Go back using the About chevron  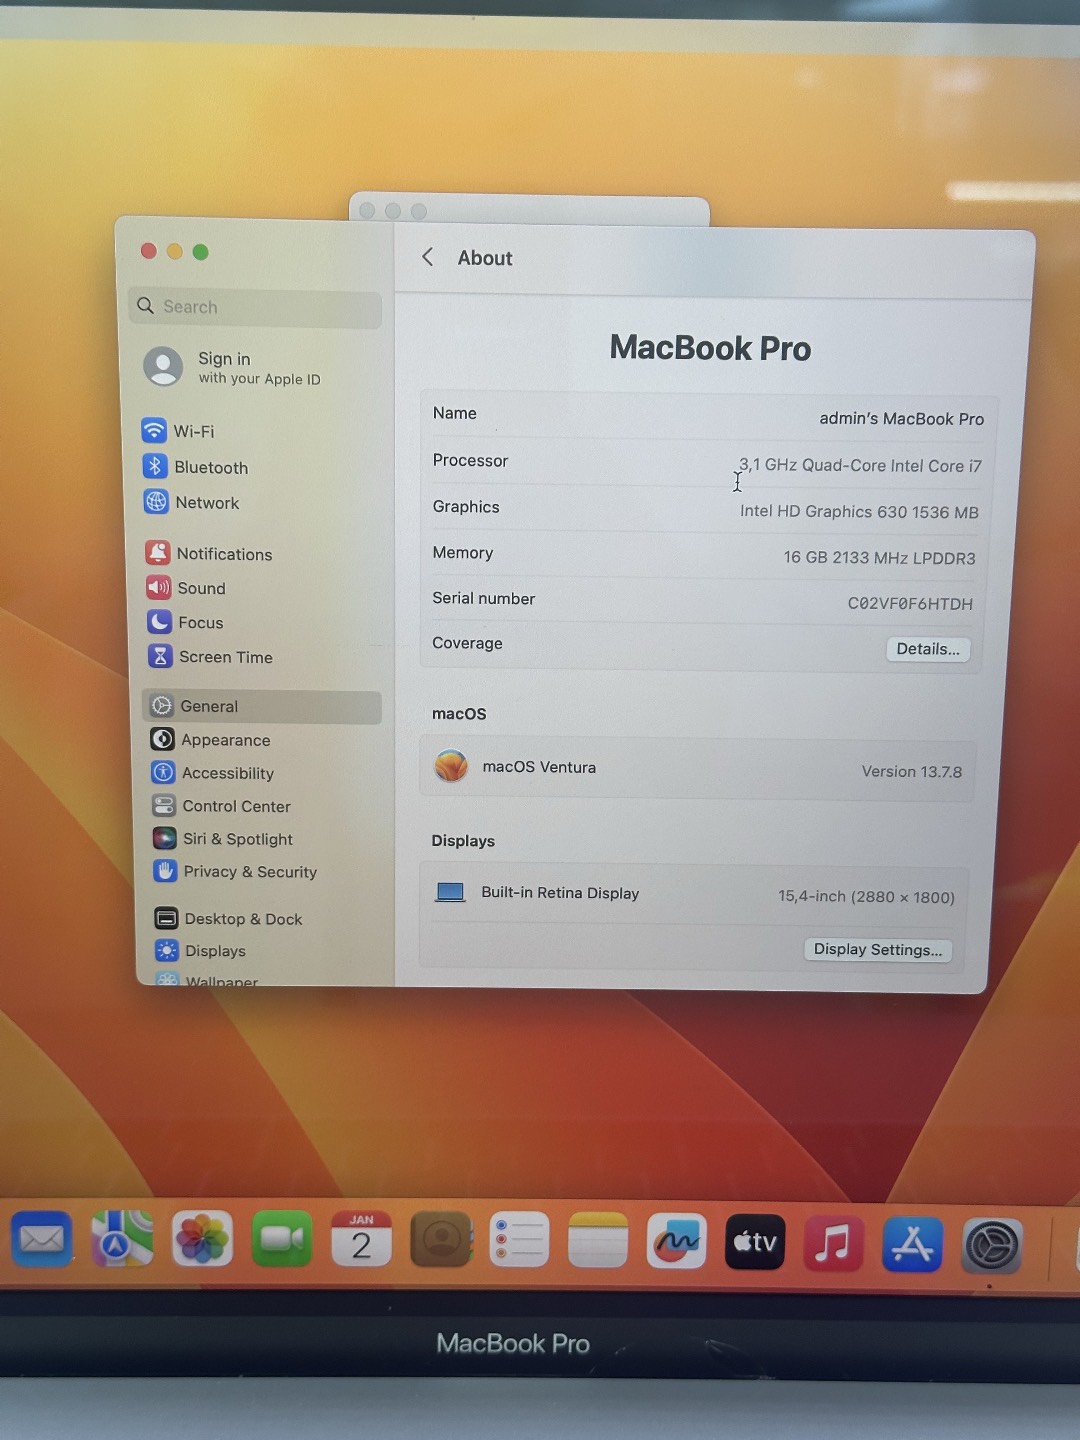[x=428, y=257]
